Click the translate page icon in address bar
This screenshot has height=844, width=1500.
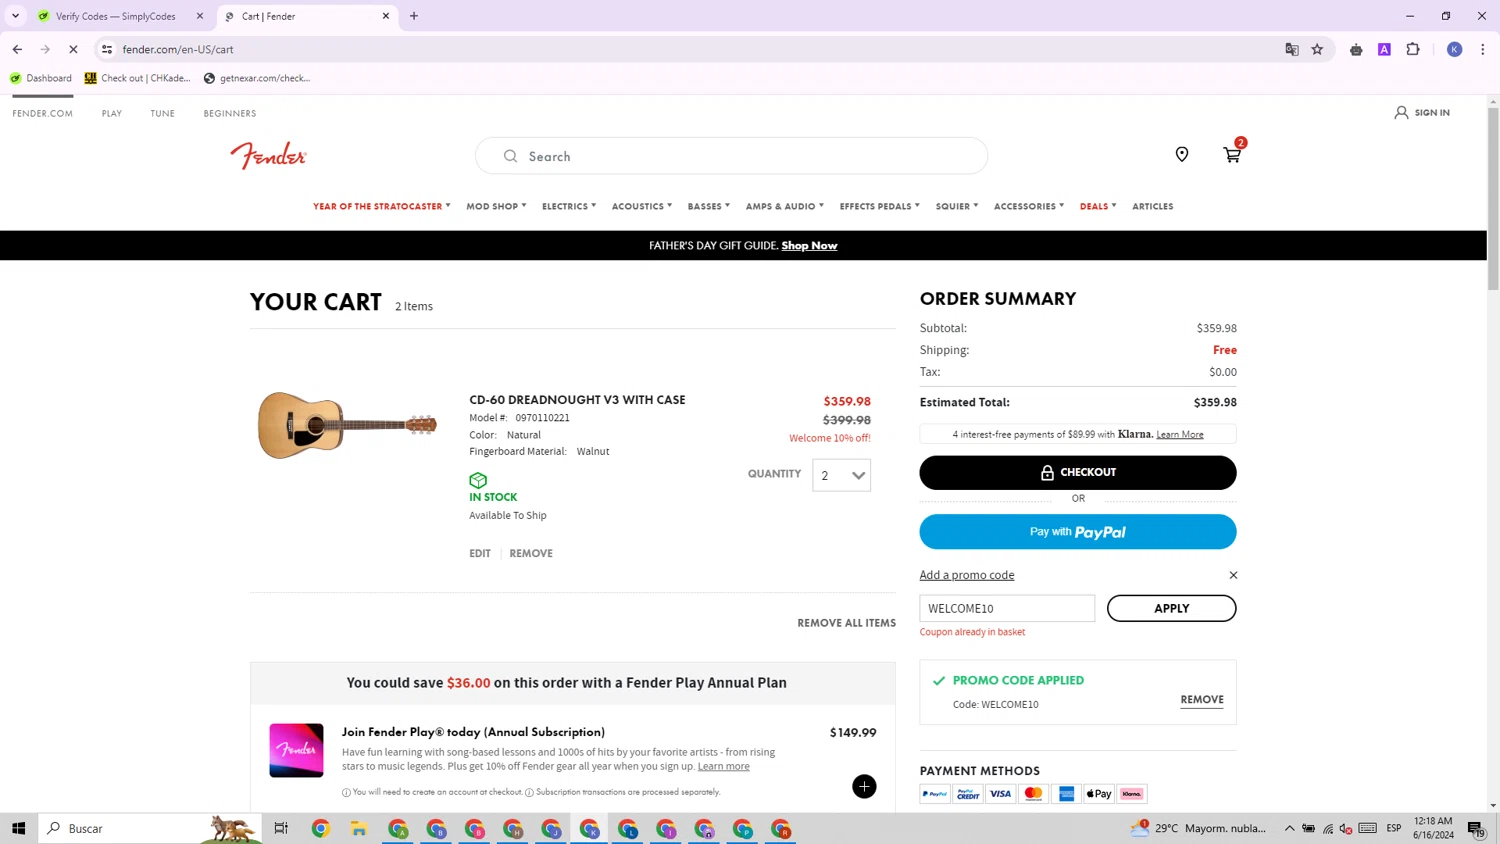coord(1292,49)
